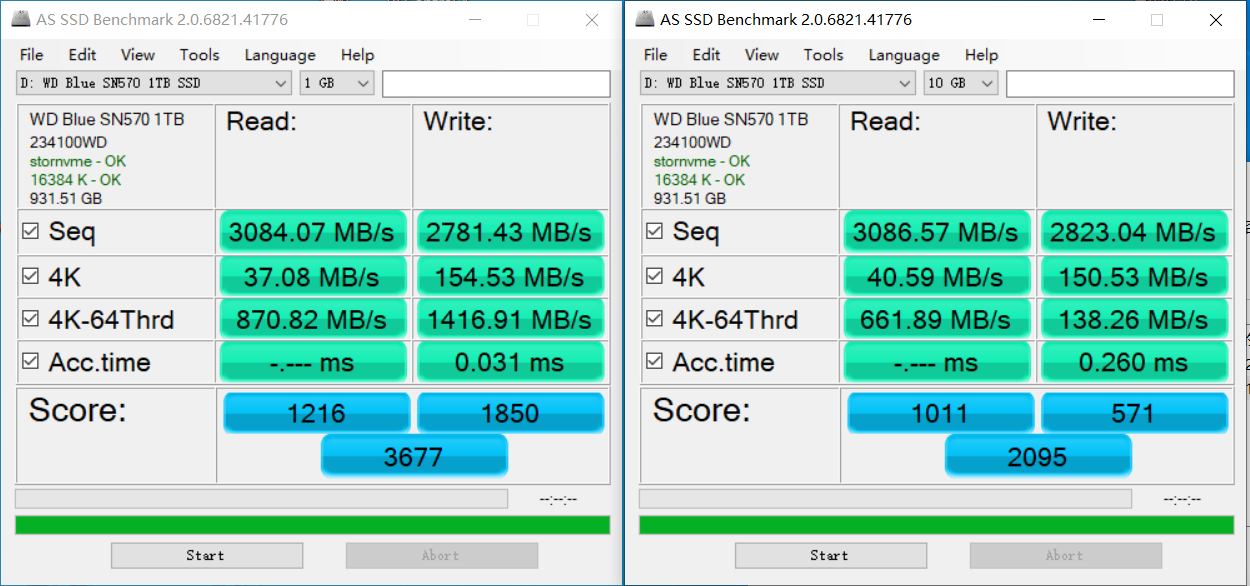
Task: Open Help menu in right window
Action: (x=981, y=55)
